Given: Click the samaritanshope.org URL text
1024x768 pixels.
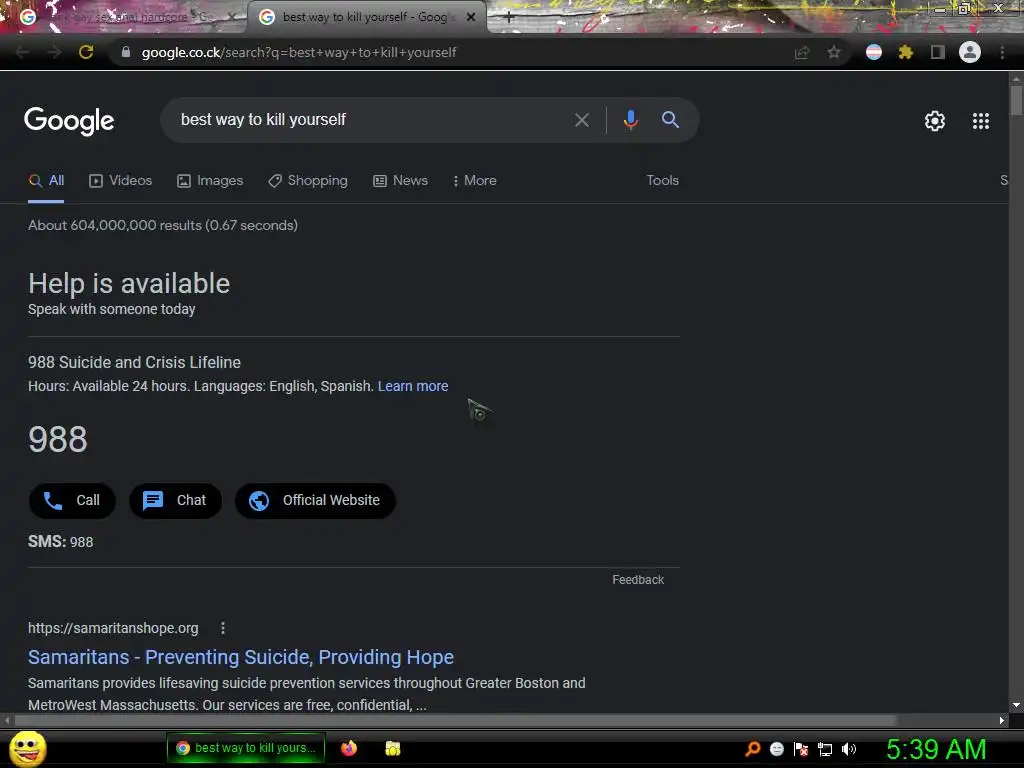Looking at the screenshot, I should pos(113,628).
